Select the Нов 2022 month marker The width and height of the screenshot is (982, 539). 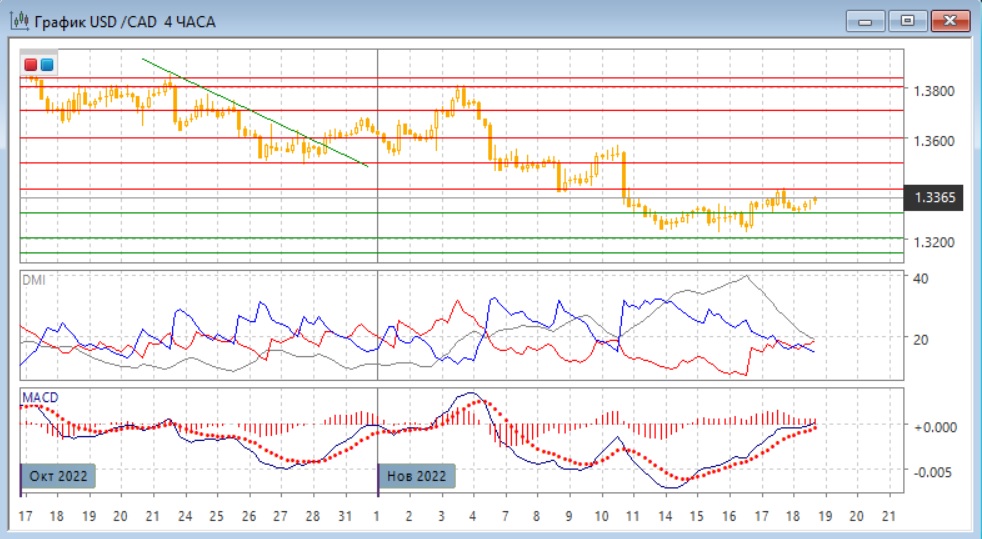tap(417, 476)
